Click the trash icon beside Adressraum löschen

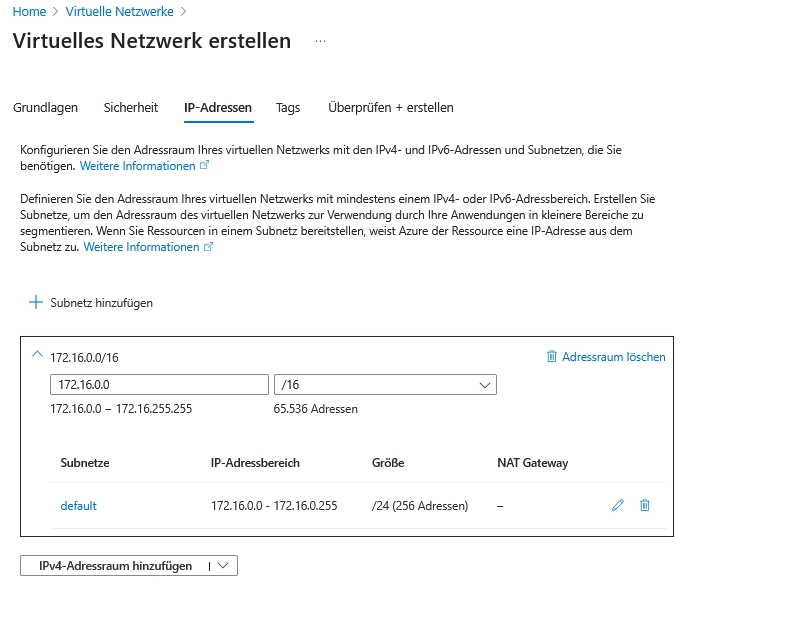point(552,357)
